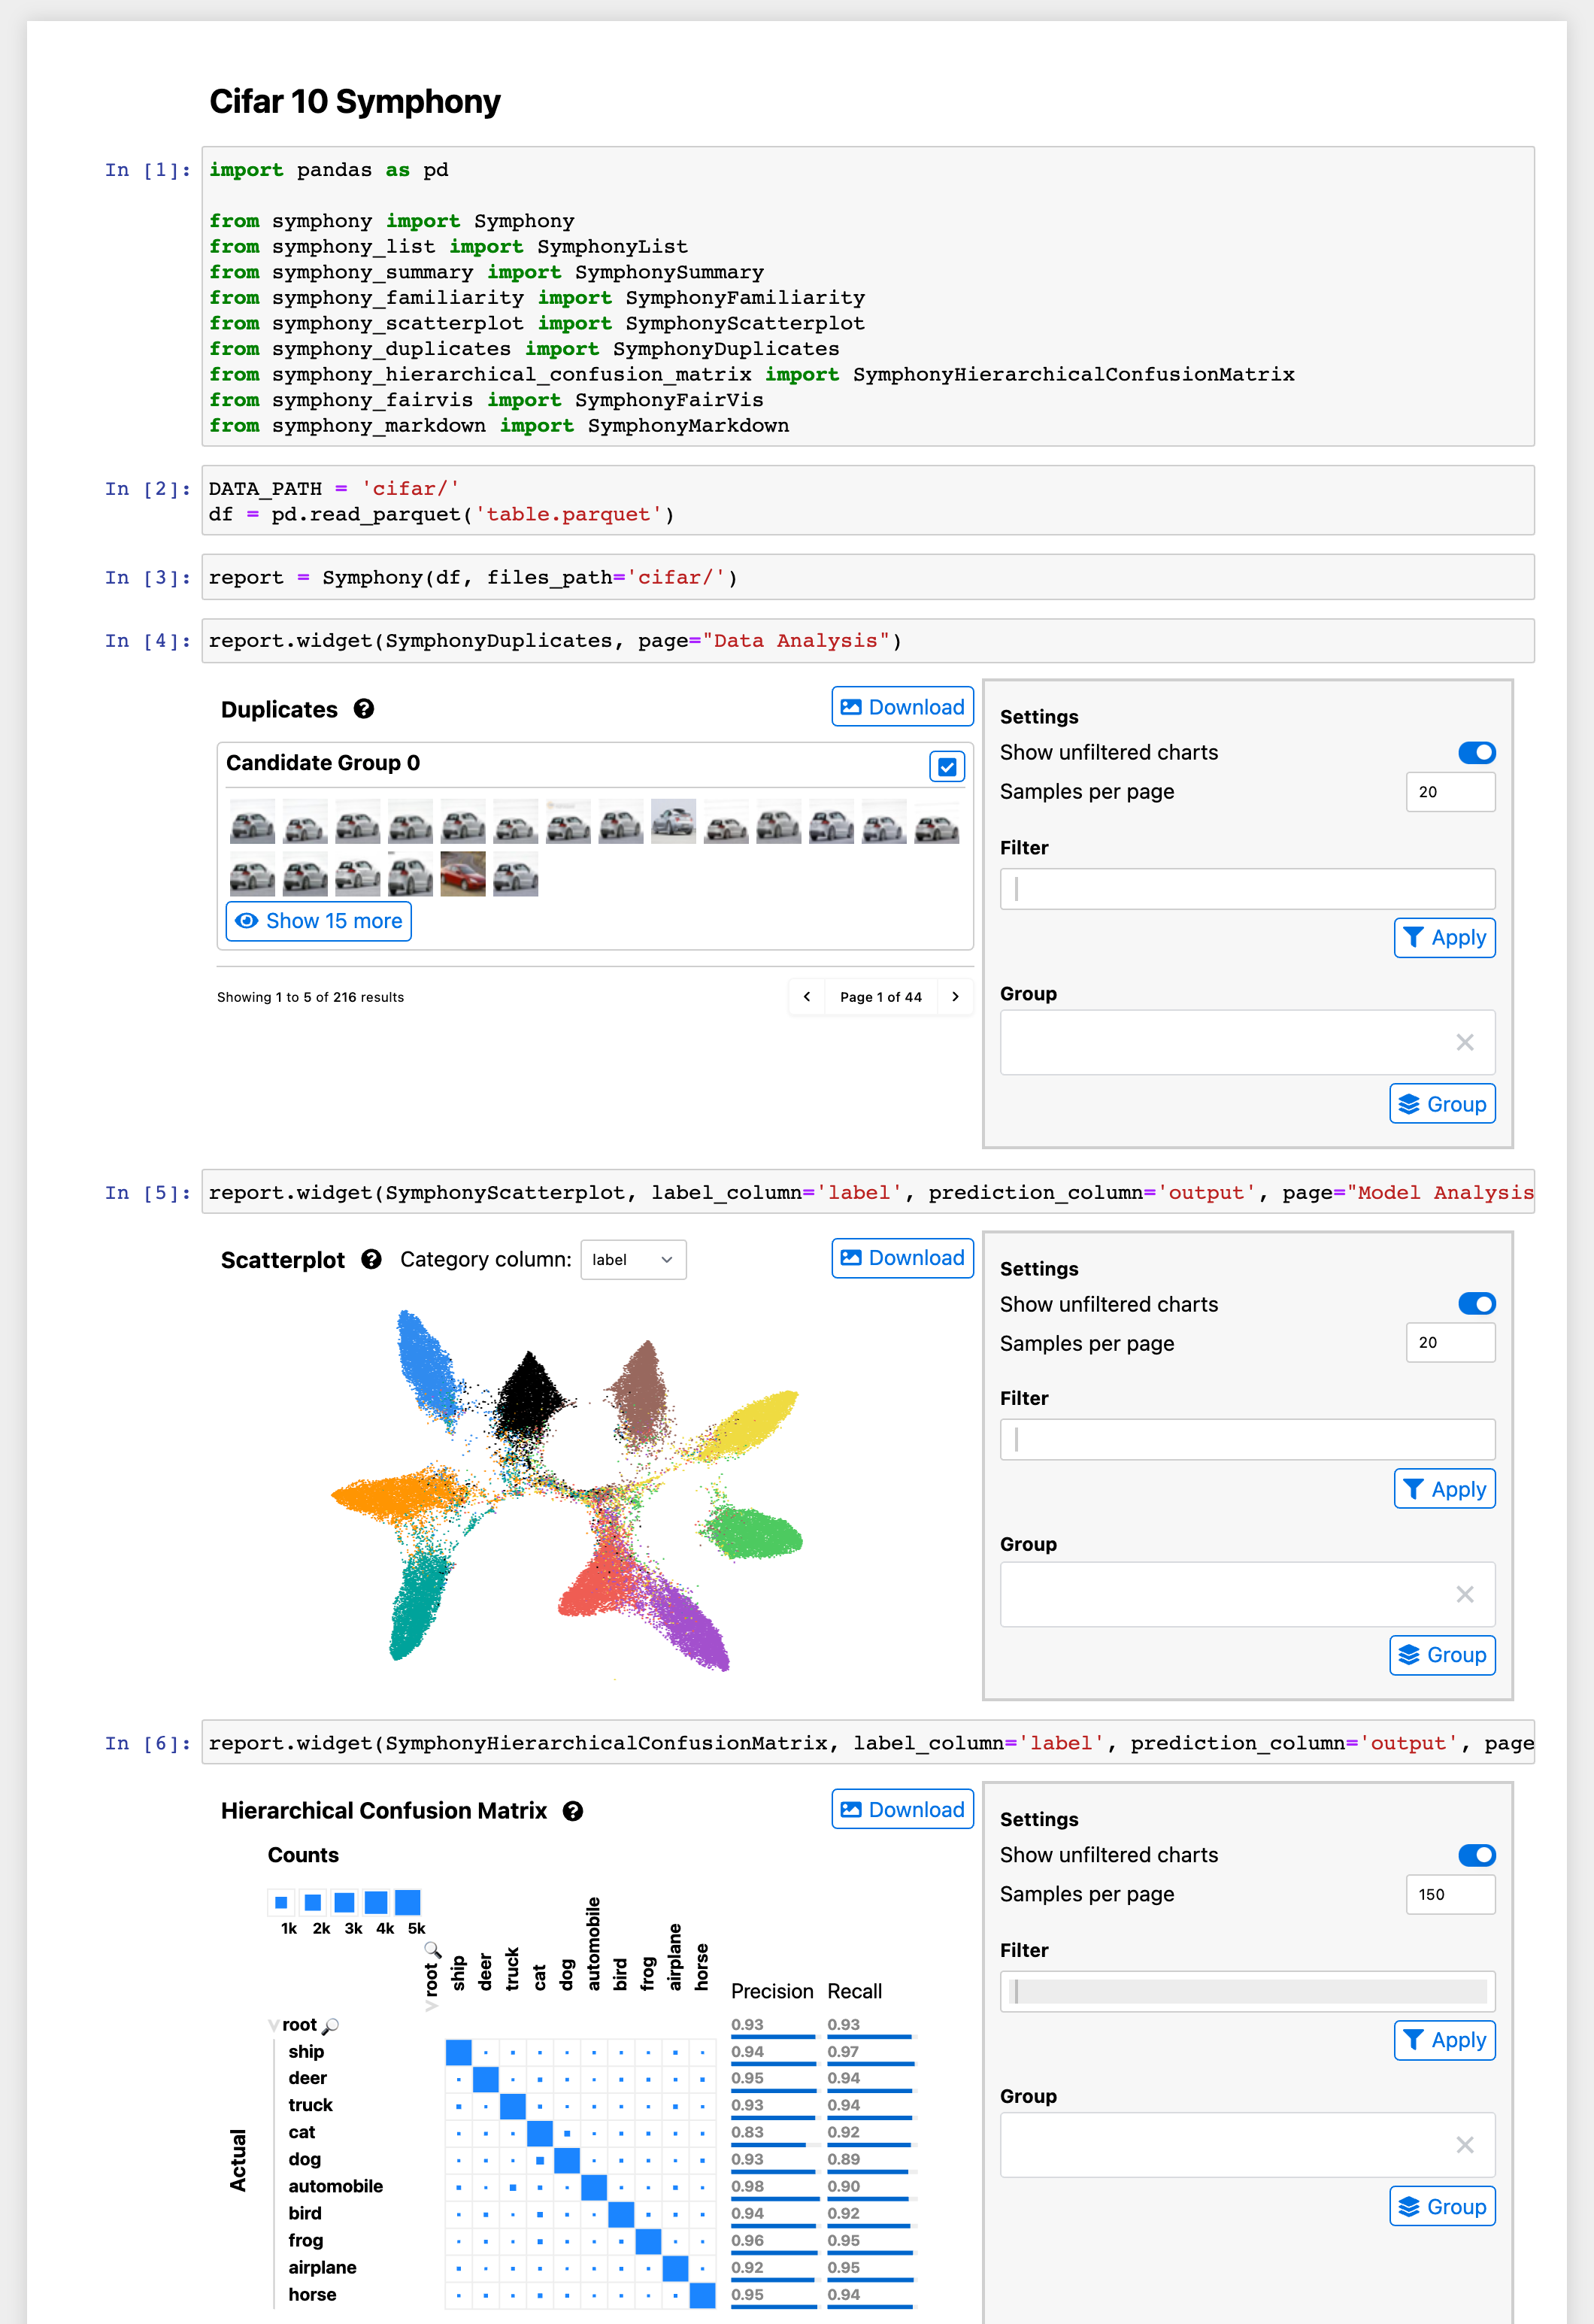The image size is (1594, 2324).
Task: Click Group button in Confusion Matrix settings
Action: coord(1442,2206)
